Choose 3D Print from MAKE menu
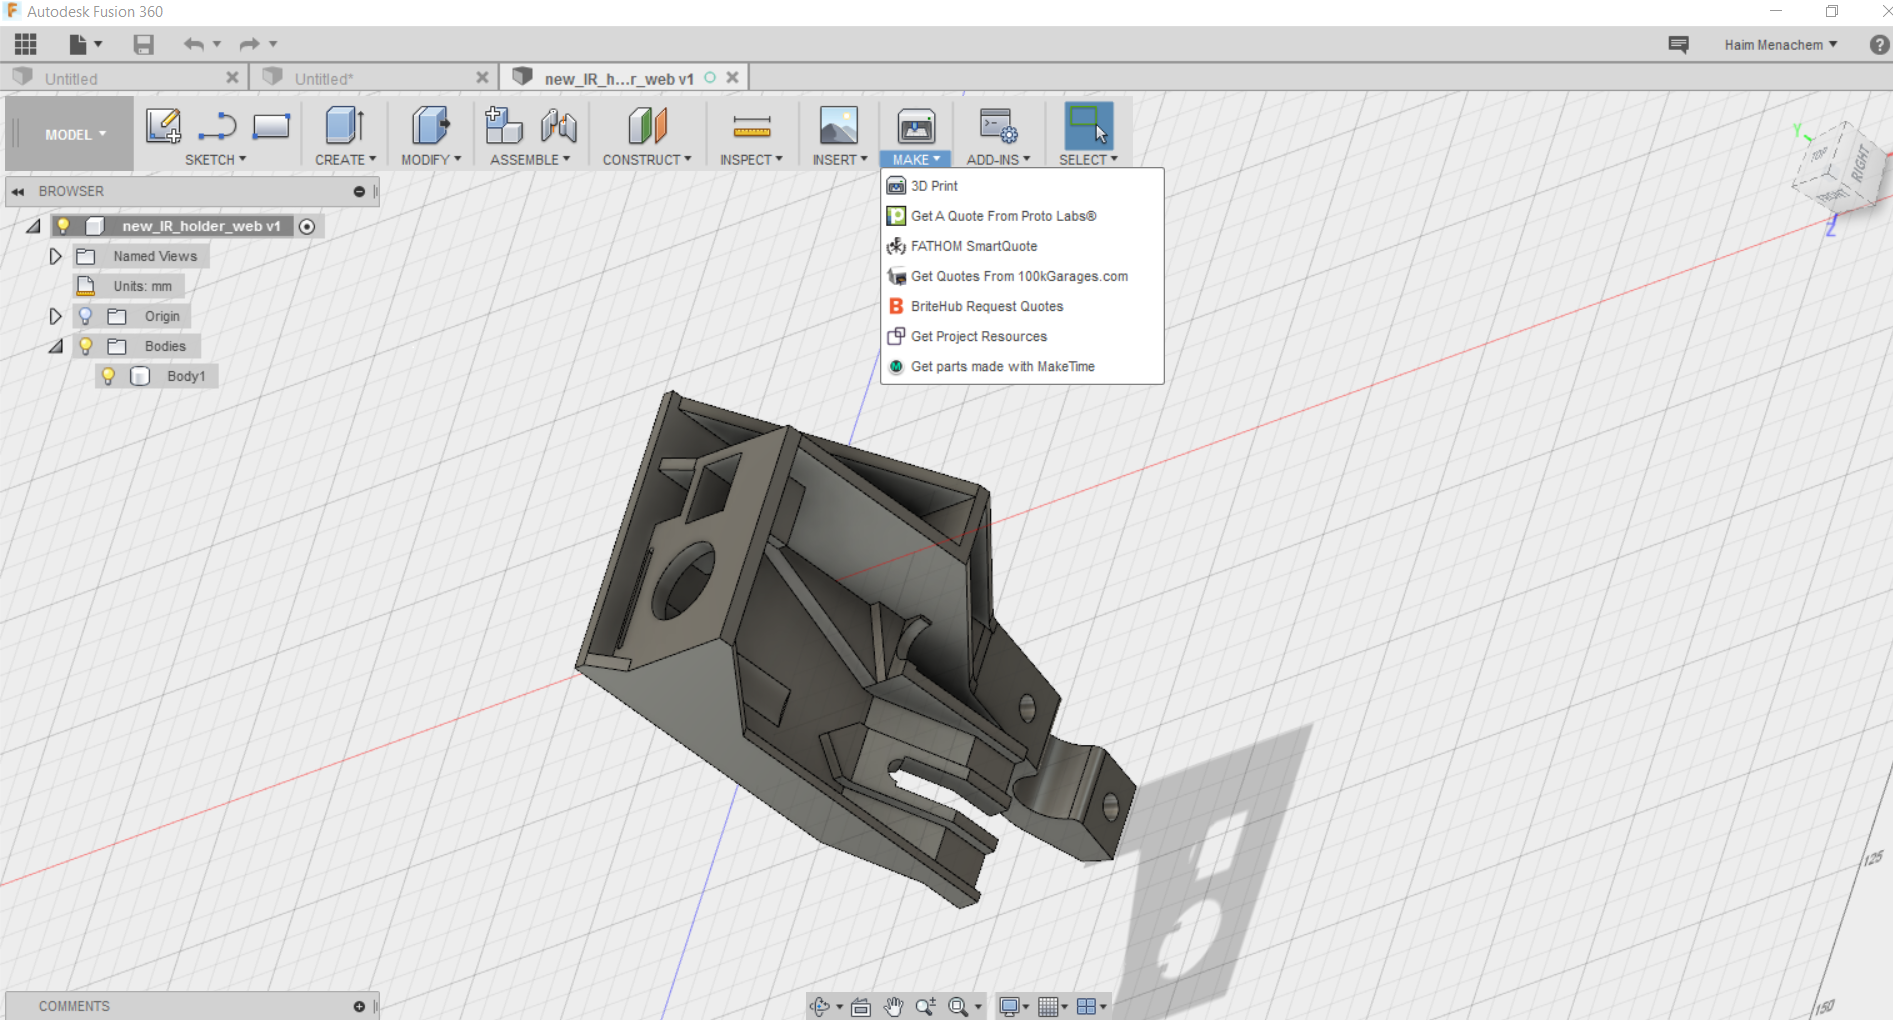Screen dimensions: 1893x1020 [x=1022, y=186]
